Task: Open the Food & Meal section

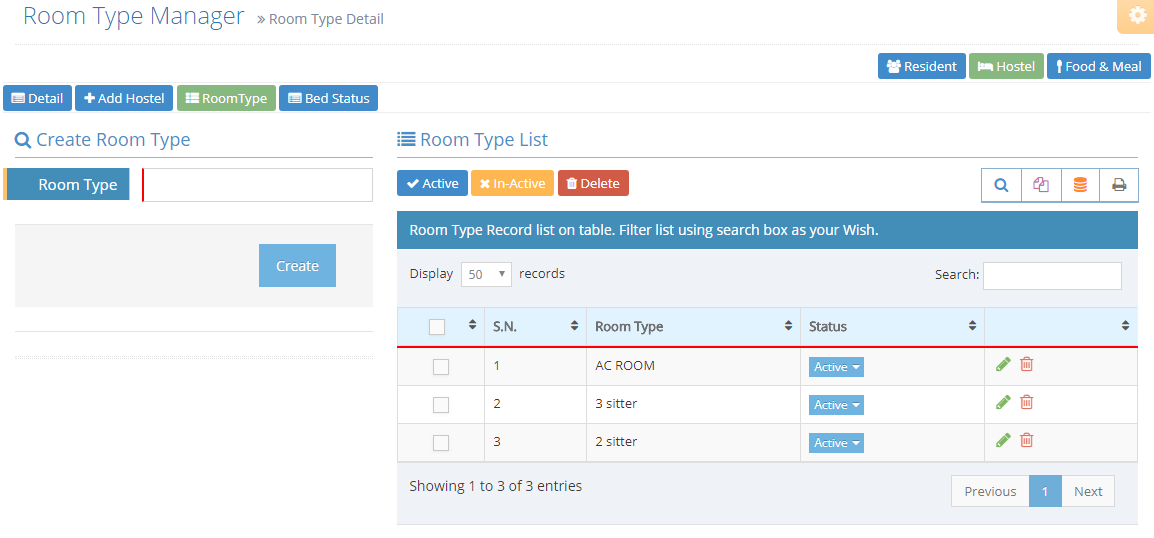Action: coord(1098,66)
